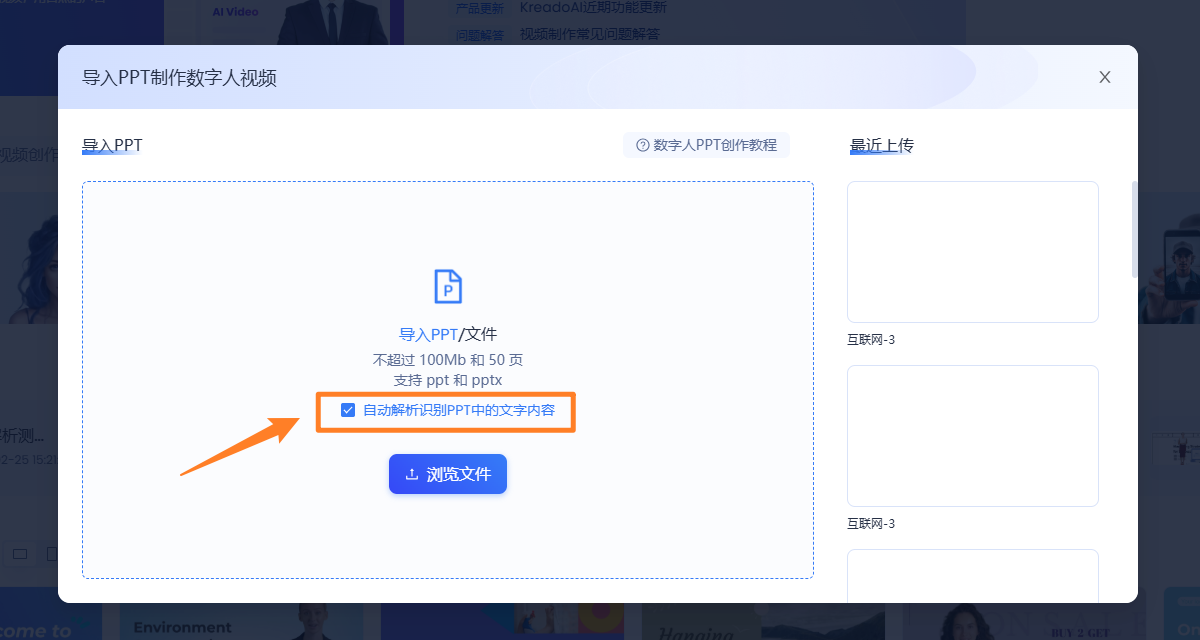Close the import PPT dialog
Image resolution: width=1200 pixels, height=640 pixels.
click(x=1105, y=77)
